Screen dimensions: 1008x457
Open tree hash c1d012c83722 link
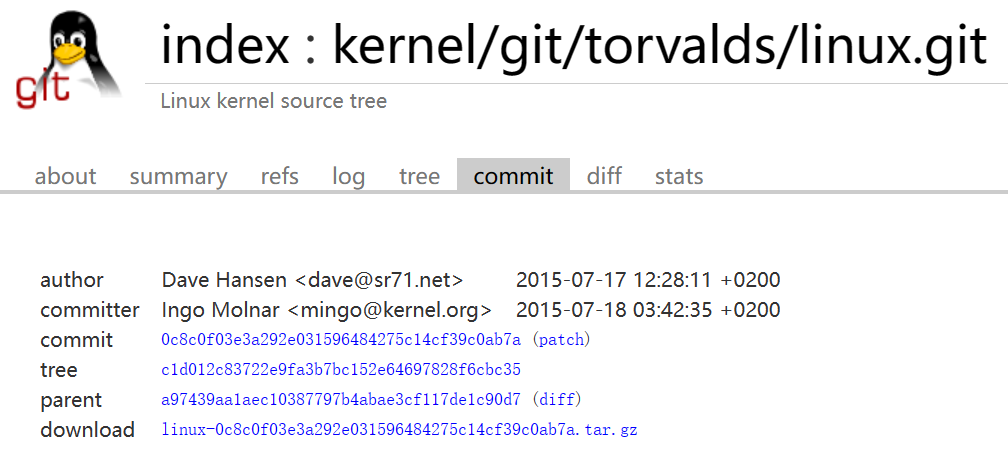tap(341, 370)
